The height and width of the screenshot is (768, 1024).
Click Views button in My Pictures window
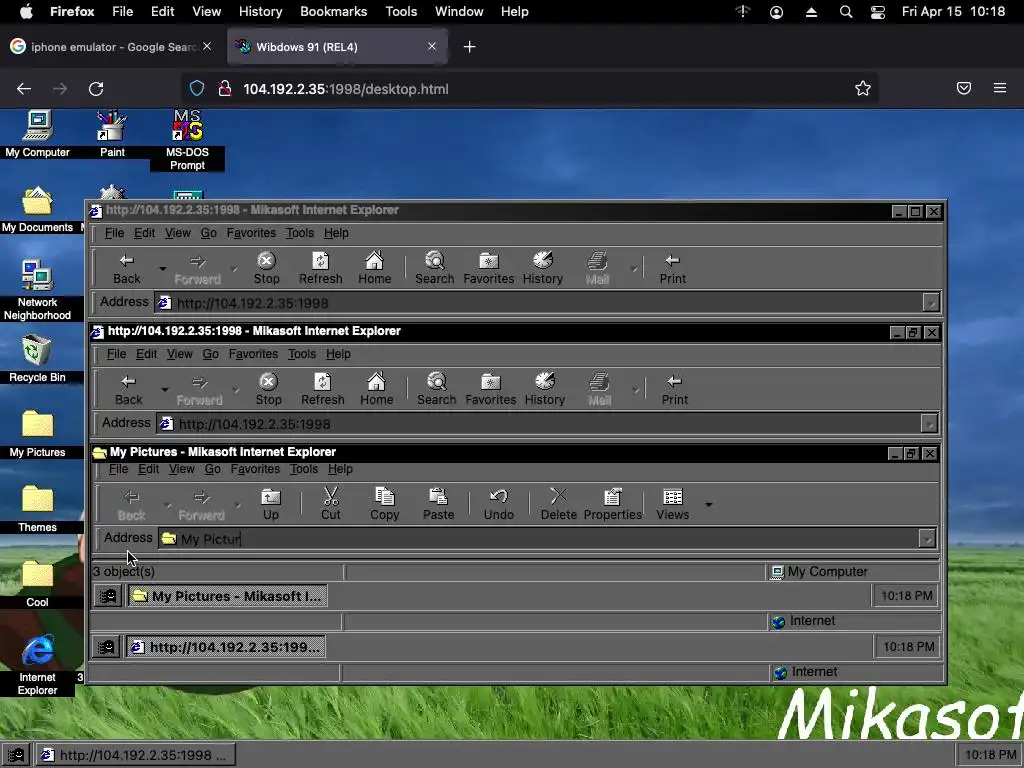(x=673, y=504)
